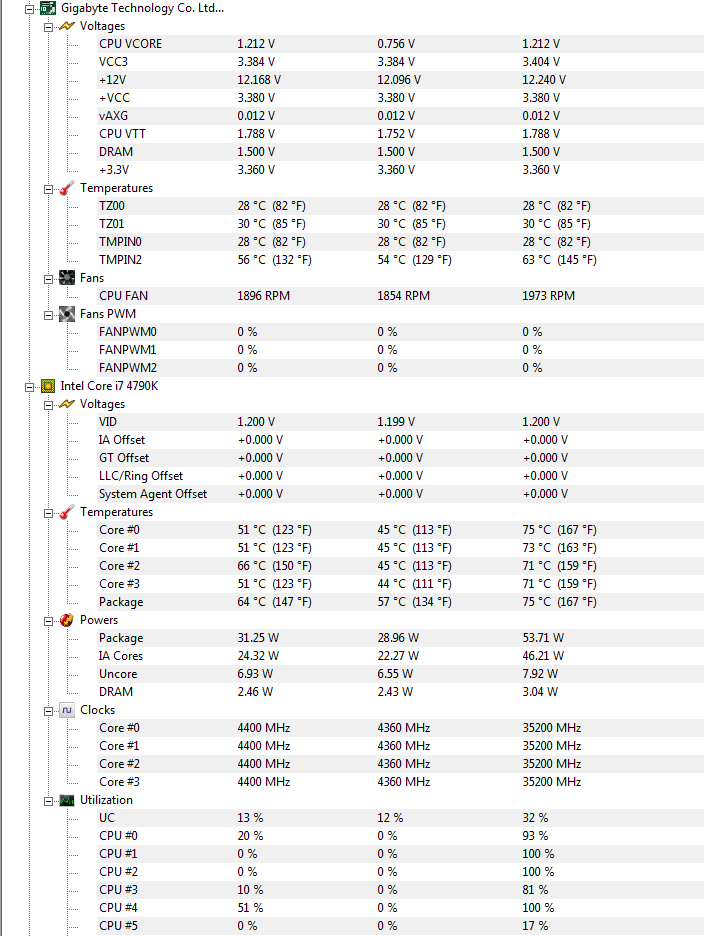Click the Gigabyte motherboard icon
The height and width of the screenshot is (936, 704).
point(48,8)
